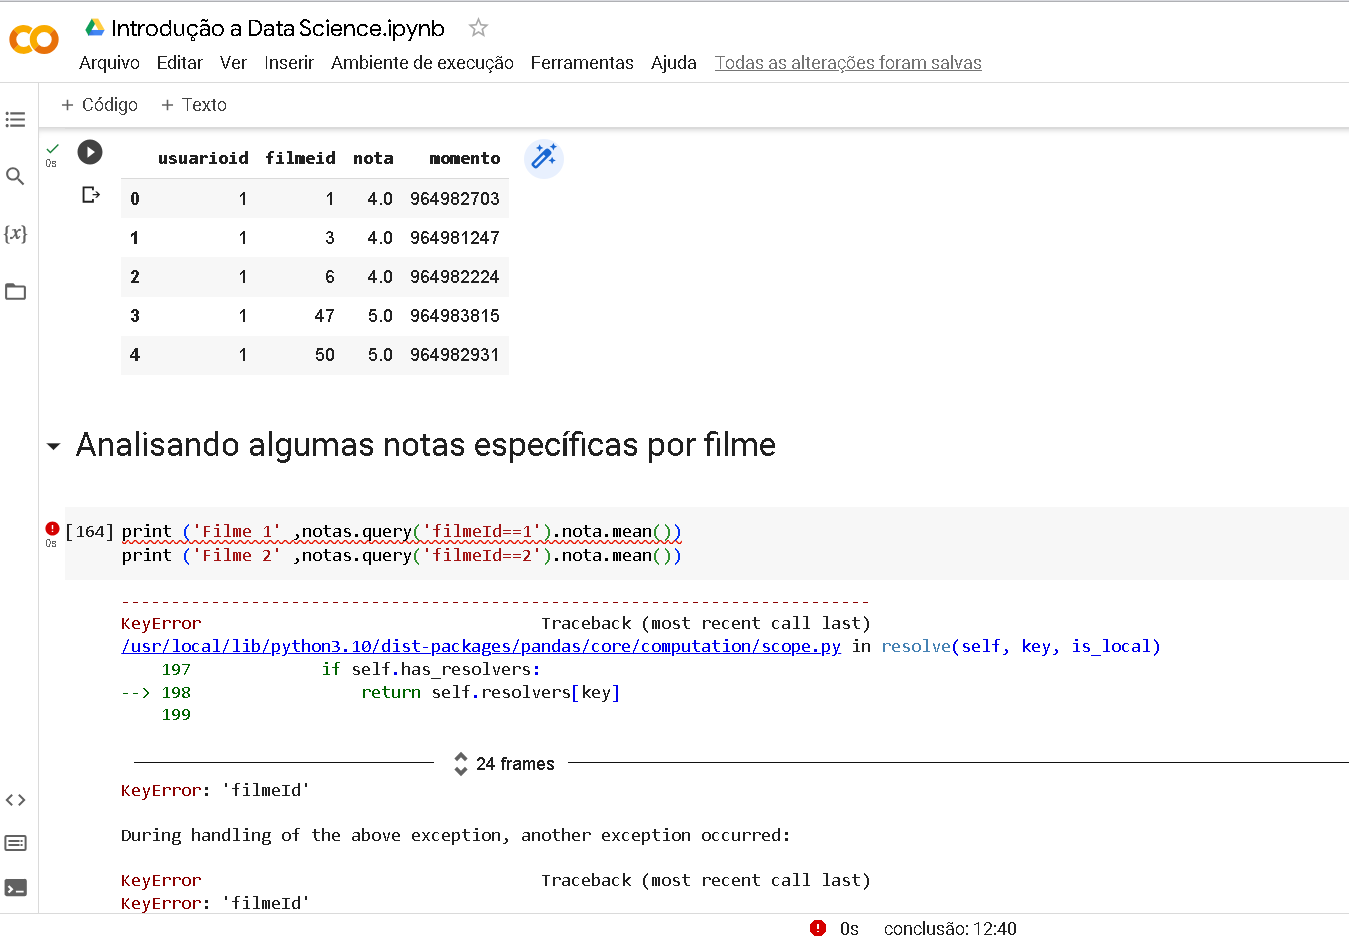This screenshot has height=941, width=1349.
Task: Open the Ambiente de execução menu
Action: (422, 63)
